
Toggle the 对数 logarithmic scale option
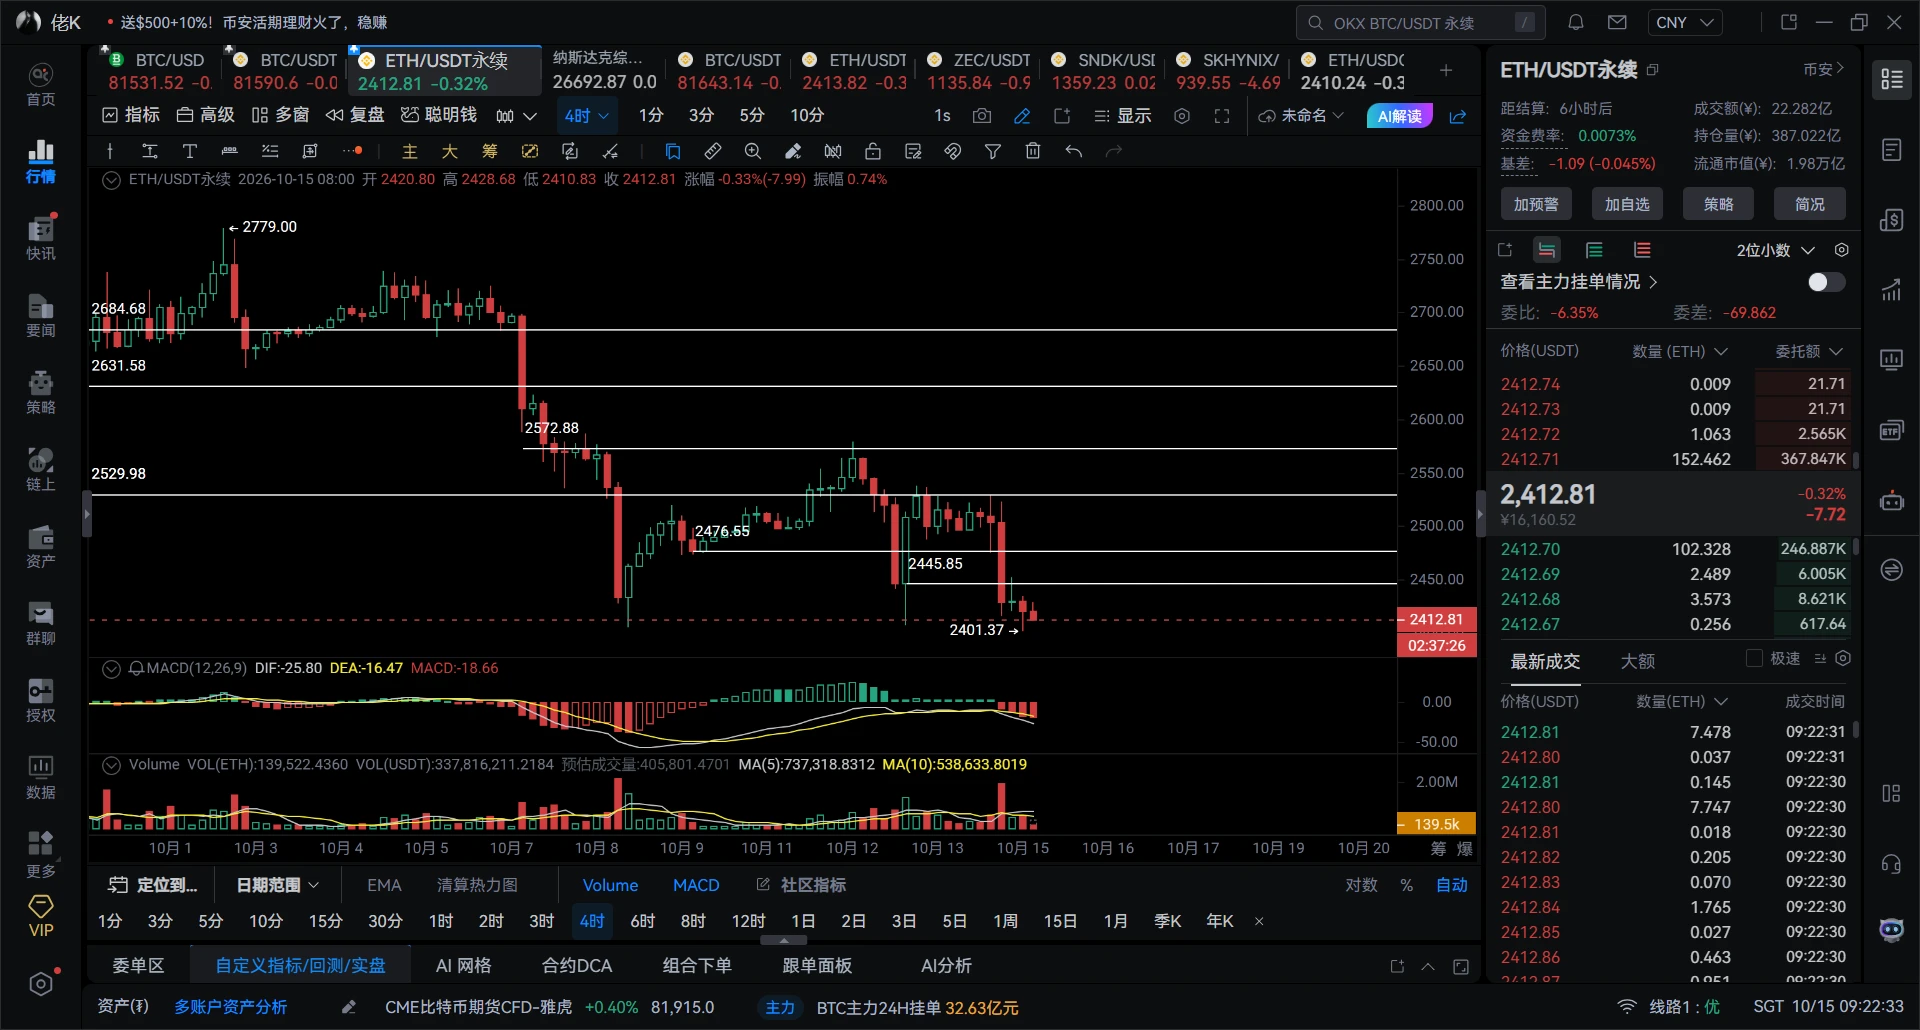click(1361, 885)
